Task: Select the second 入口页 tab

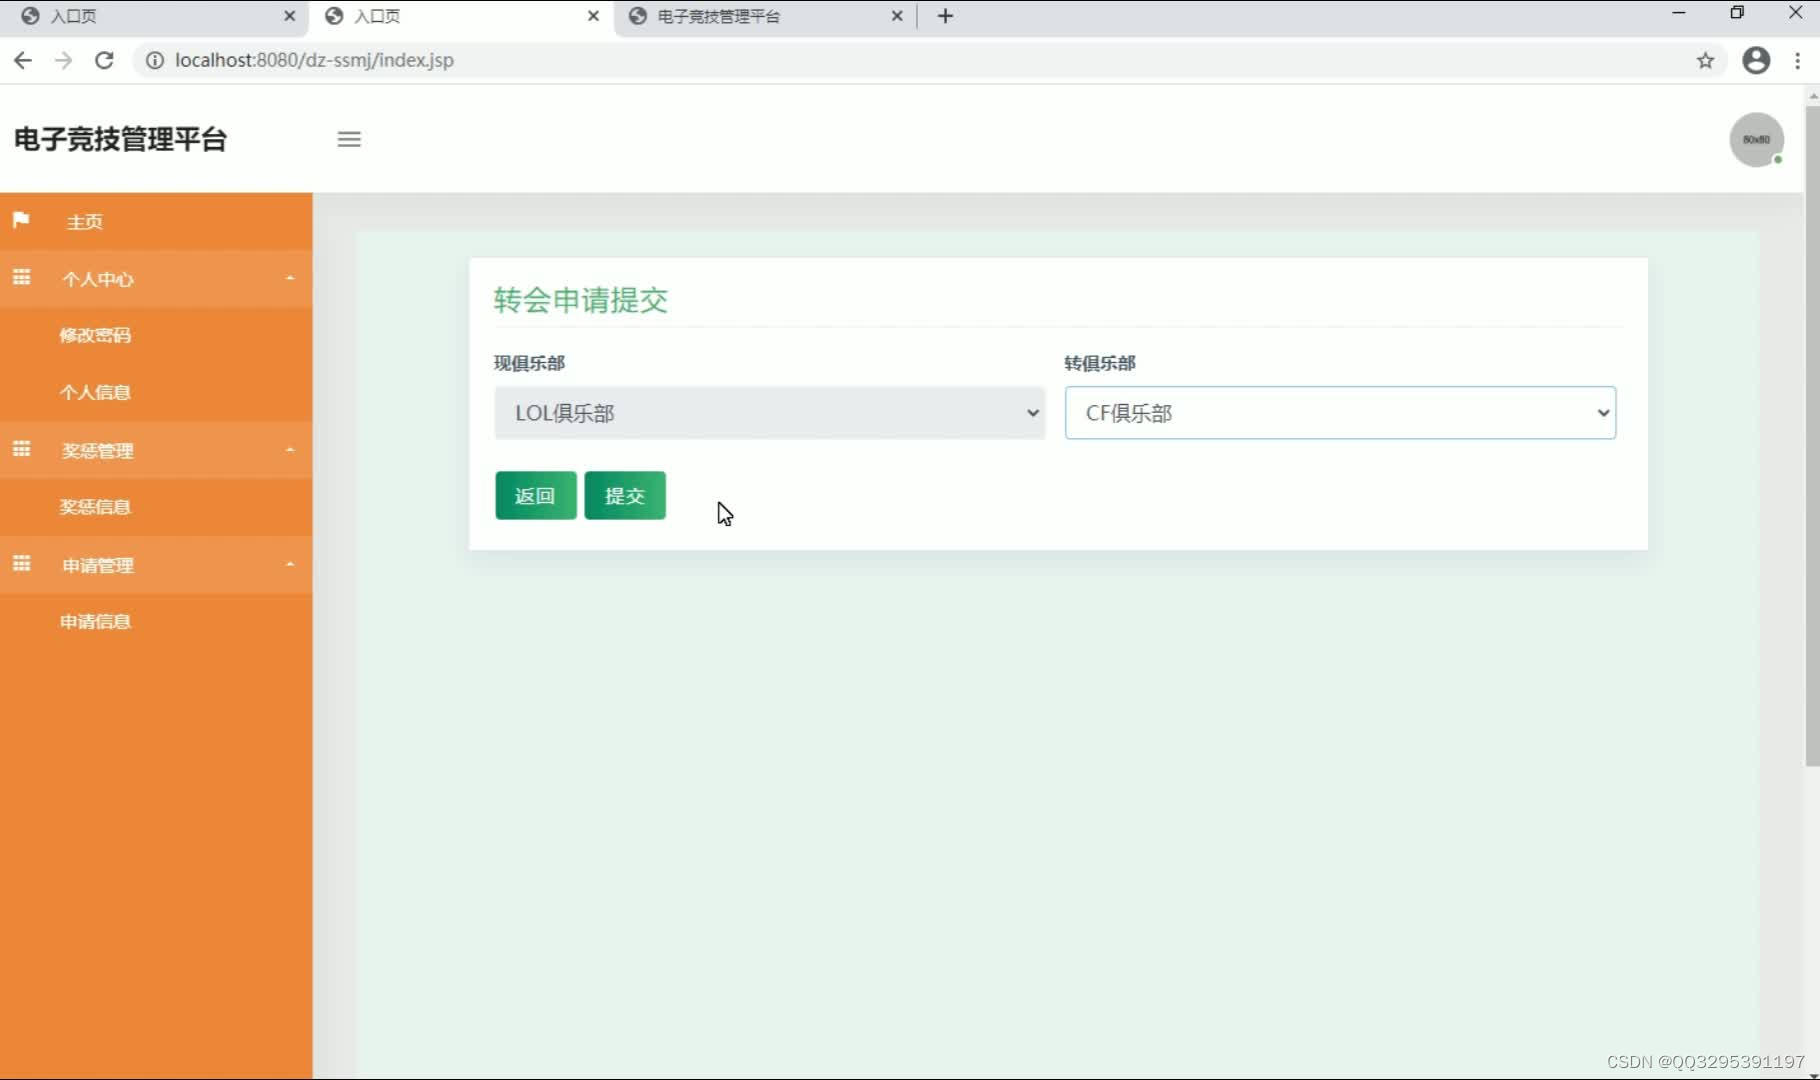Action: click(460, 16)
